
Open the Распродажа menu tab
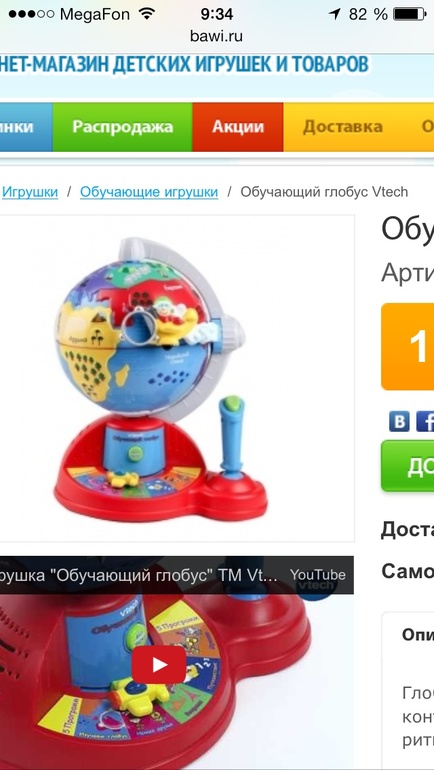[x=122, y=127]
